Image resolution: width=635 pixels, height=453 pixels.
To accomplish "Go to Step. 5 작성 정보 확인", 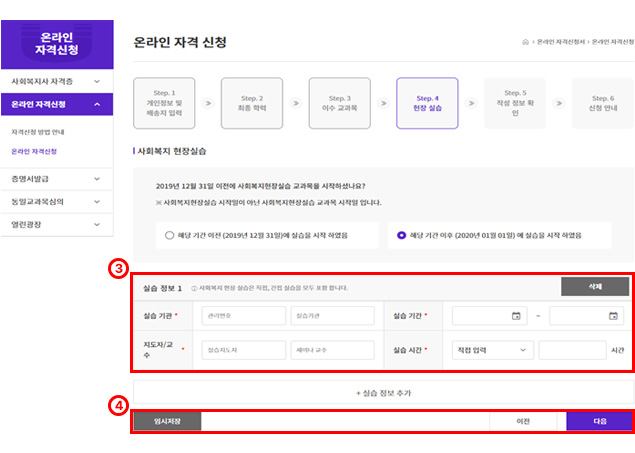I will 515,103.
